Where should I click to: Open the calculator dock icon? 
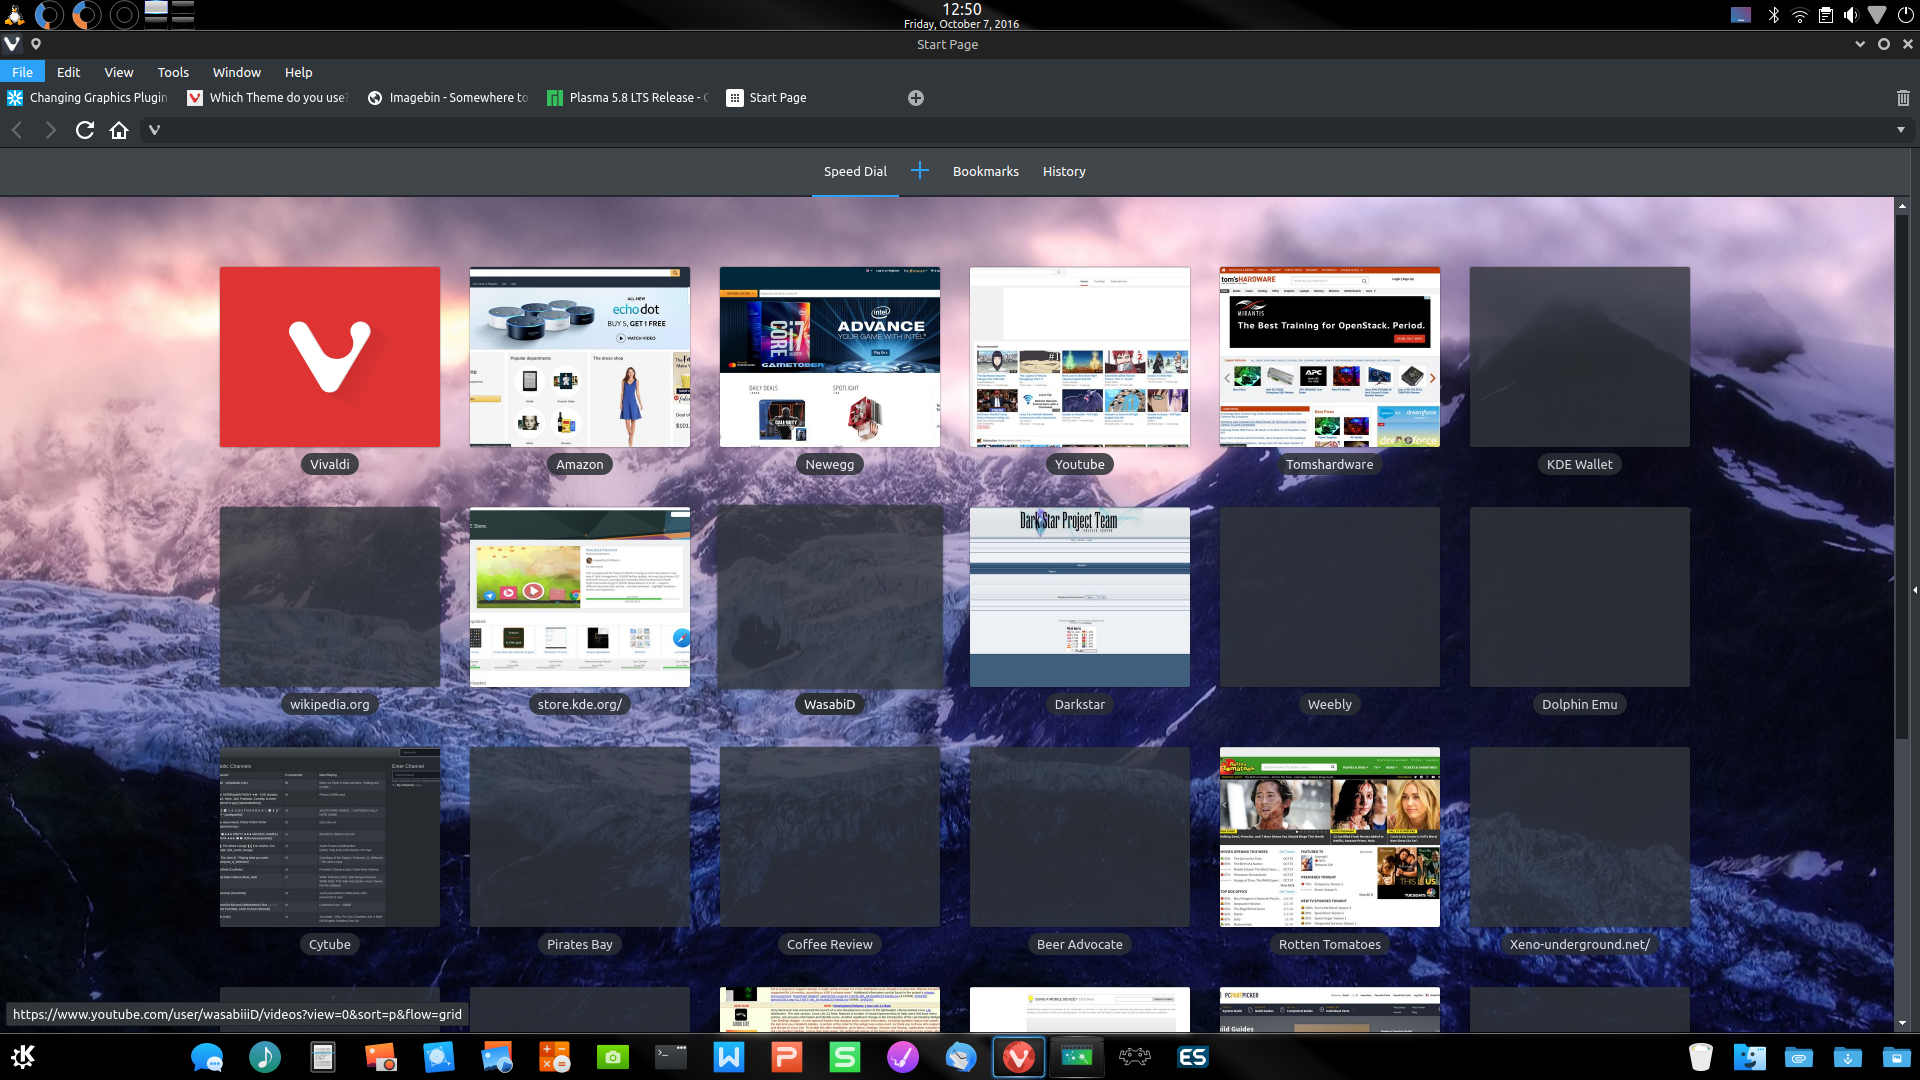pyautogui.click(x=555, y=1057)
